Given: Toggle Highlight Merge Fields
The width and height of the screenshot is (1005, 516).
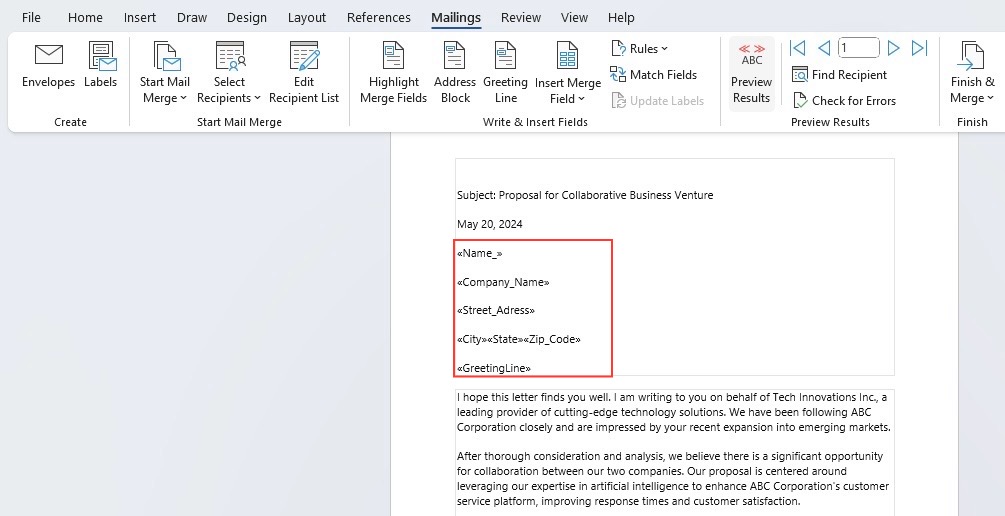Looking at the screenshot, I should pyautogui.click(x=394, y=72).
